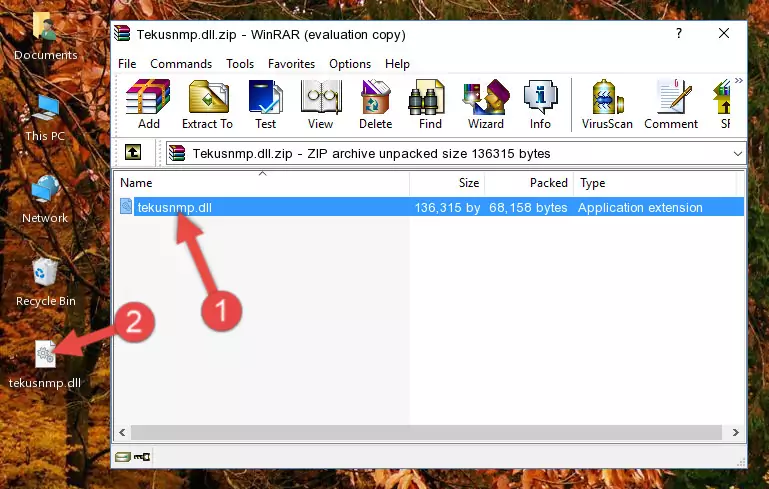Open the archive path dropdown
The height and width of the screenshot is (489, 769).
[x=737, y=154]
